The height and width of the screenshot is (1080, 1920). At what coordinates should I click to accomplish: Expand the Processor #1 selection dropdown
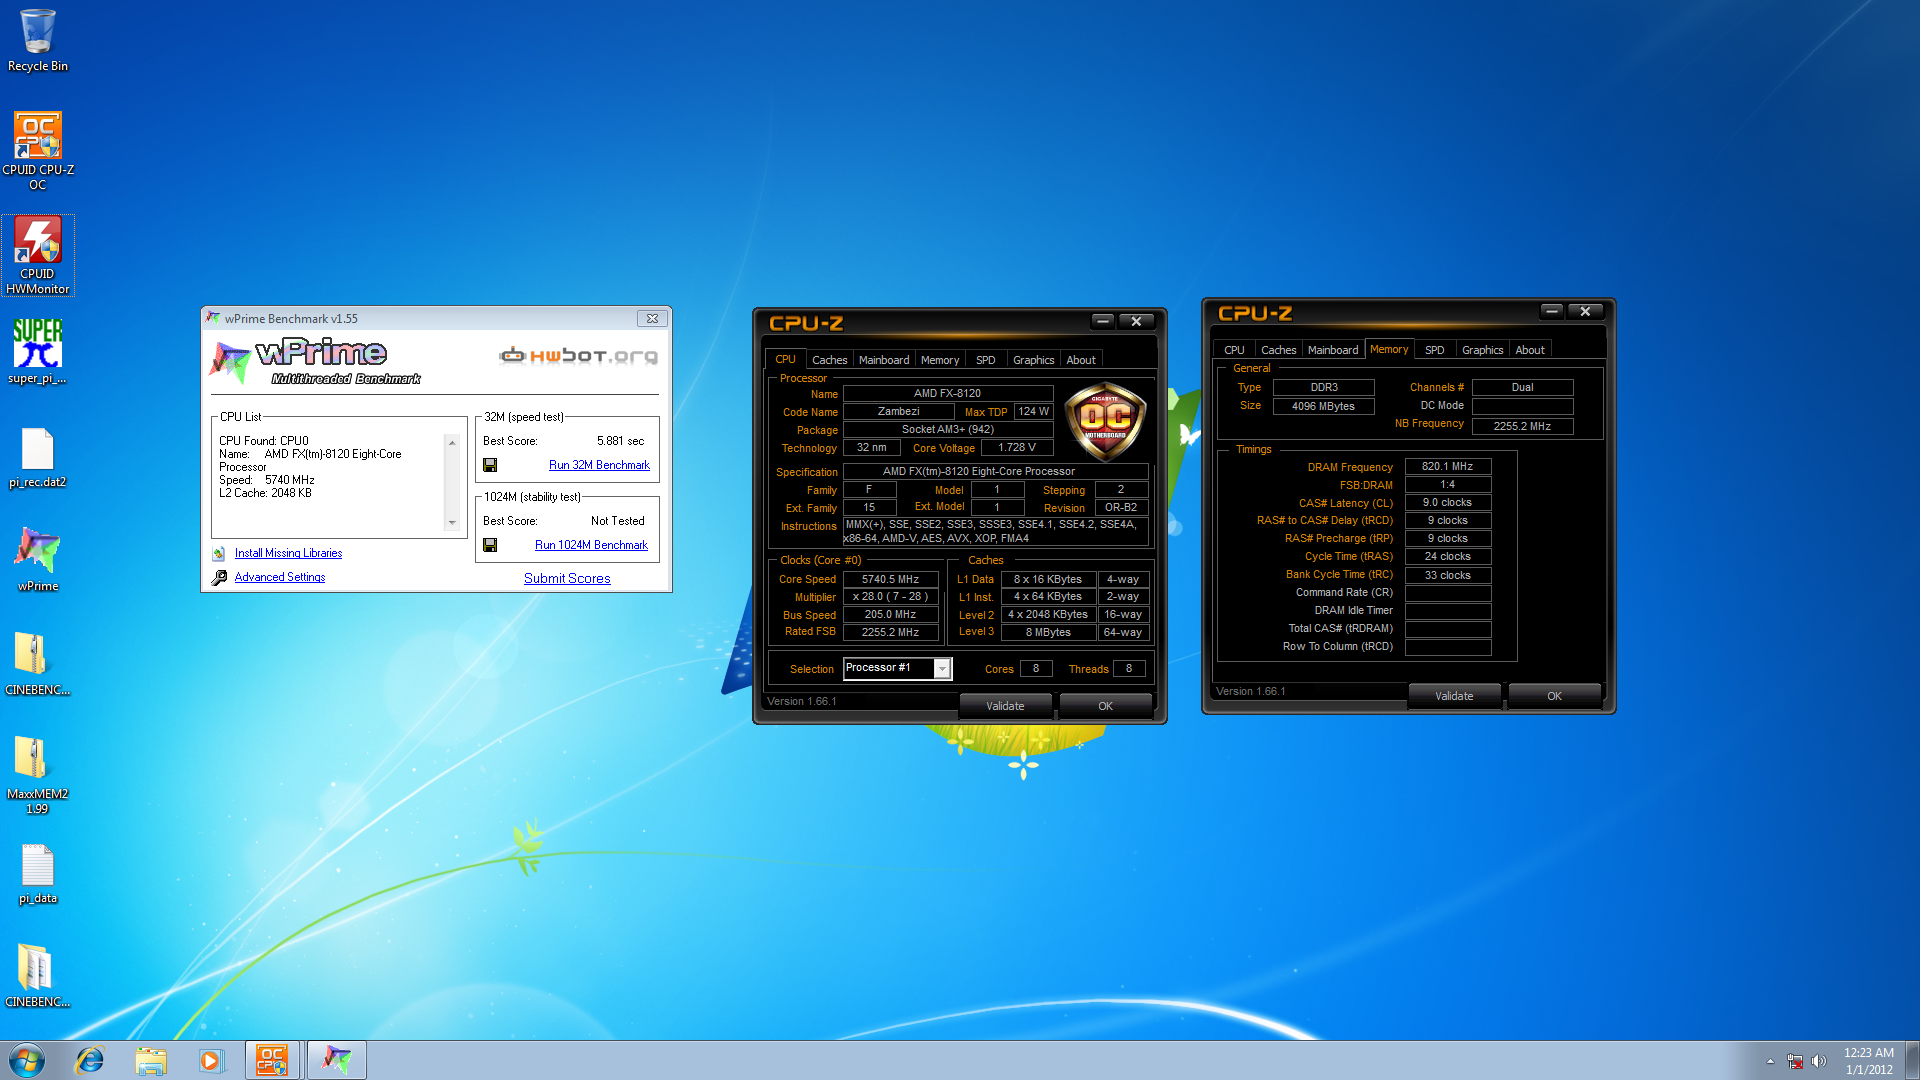(941, 668)
